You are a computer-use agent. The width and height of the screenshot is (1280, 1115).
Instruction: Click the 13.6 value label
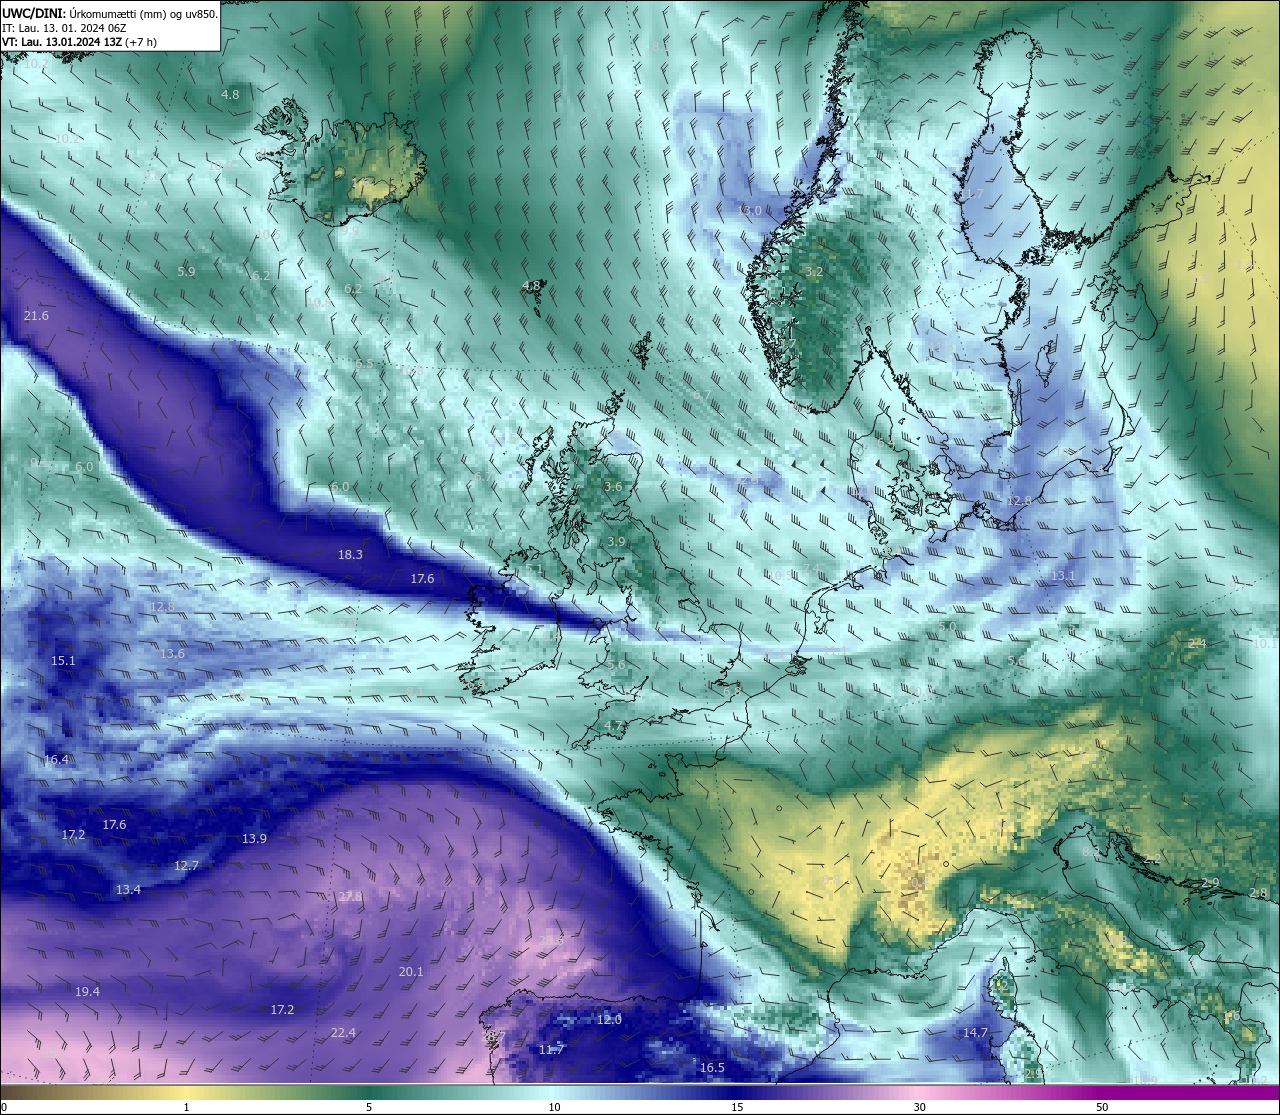pyautogui.click(x=172, y=654)
